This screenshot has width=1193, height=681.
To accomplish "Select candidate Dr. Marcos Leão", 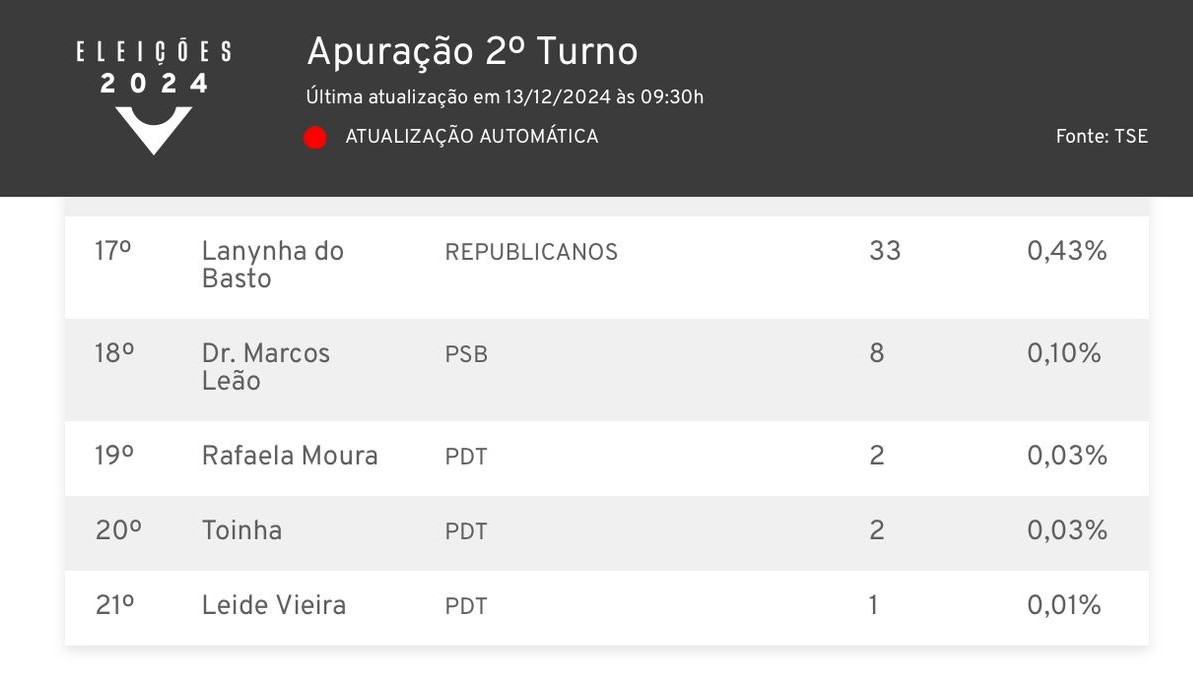I will [x=266, y=367].
